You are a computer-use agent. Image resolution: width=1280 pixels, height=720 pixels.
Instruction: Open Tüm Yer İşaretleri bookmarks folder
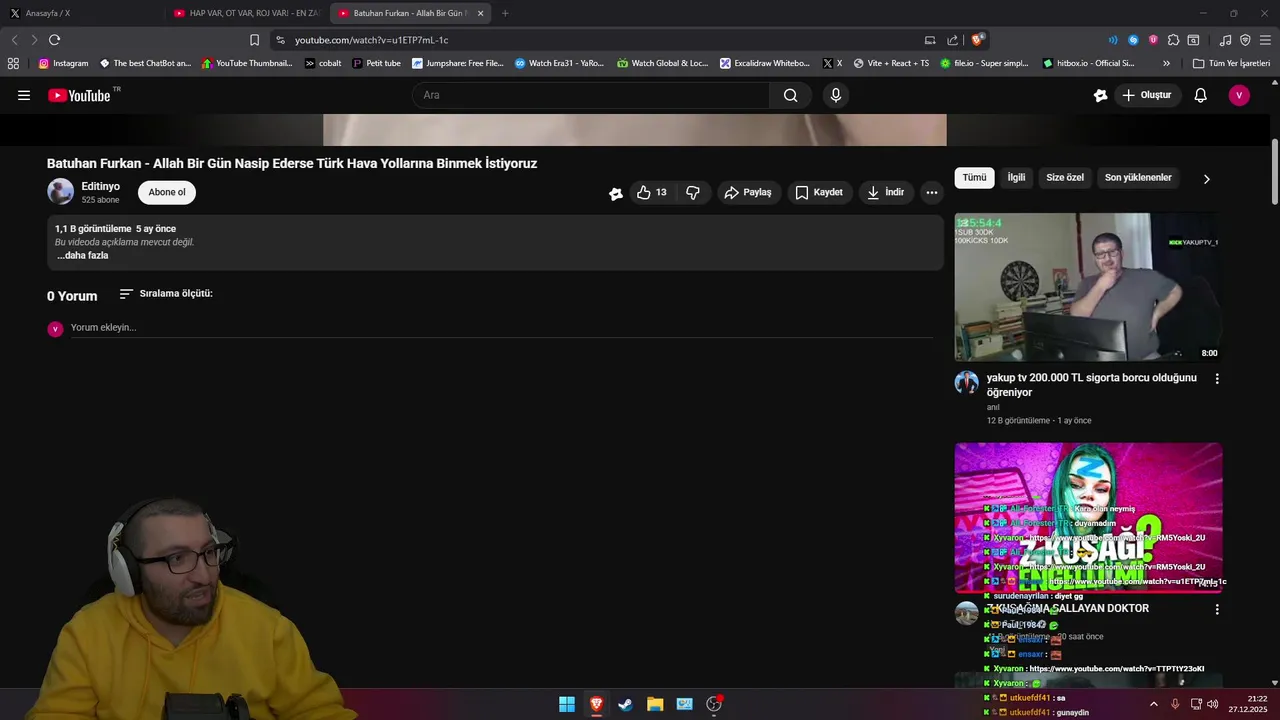click(x=1231, y=63)
